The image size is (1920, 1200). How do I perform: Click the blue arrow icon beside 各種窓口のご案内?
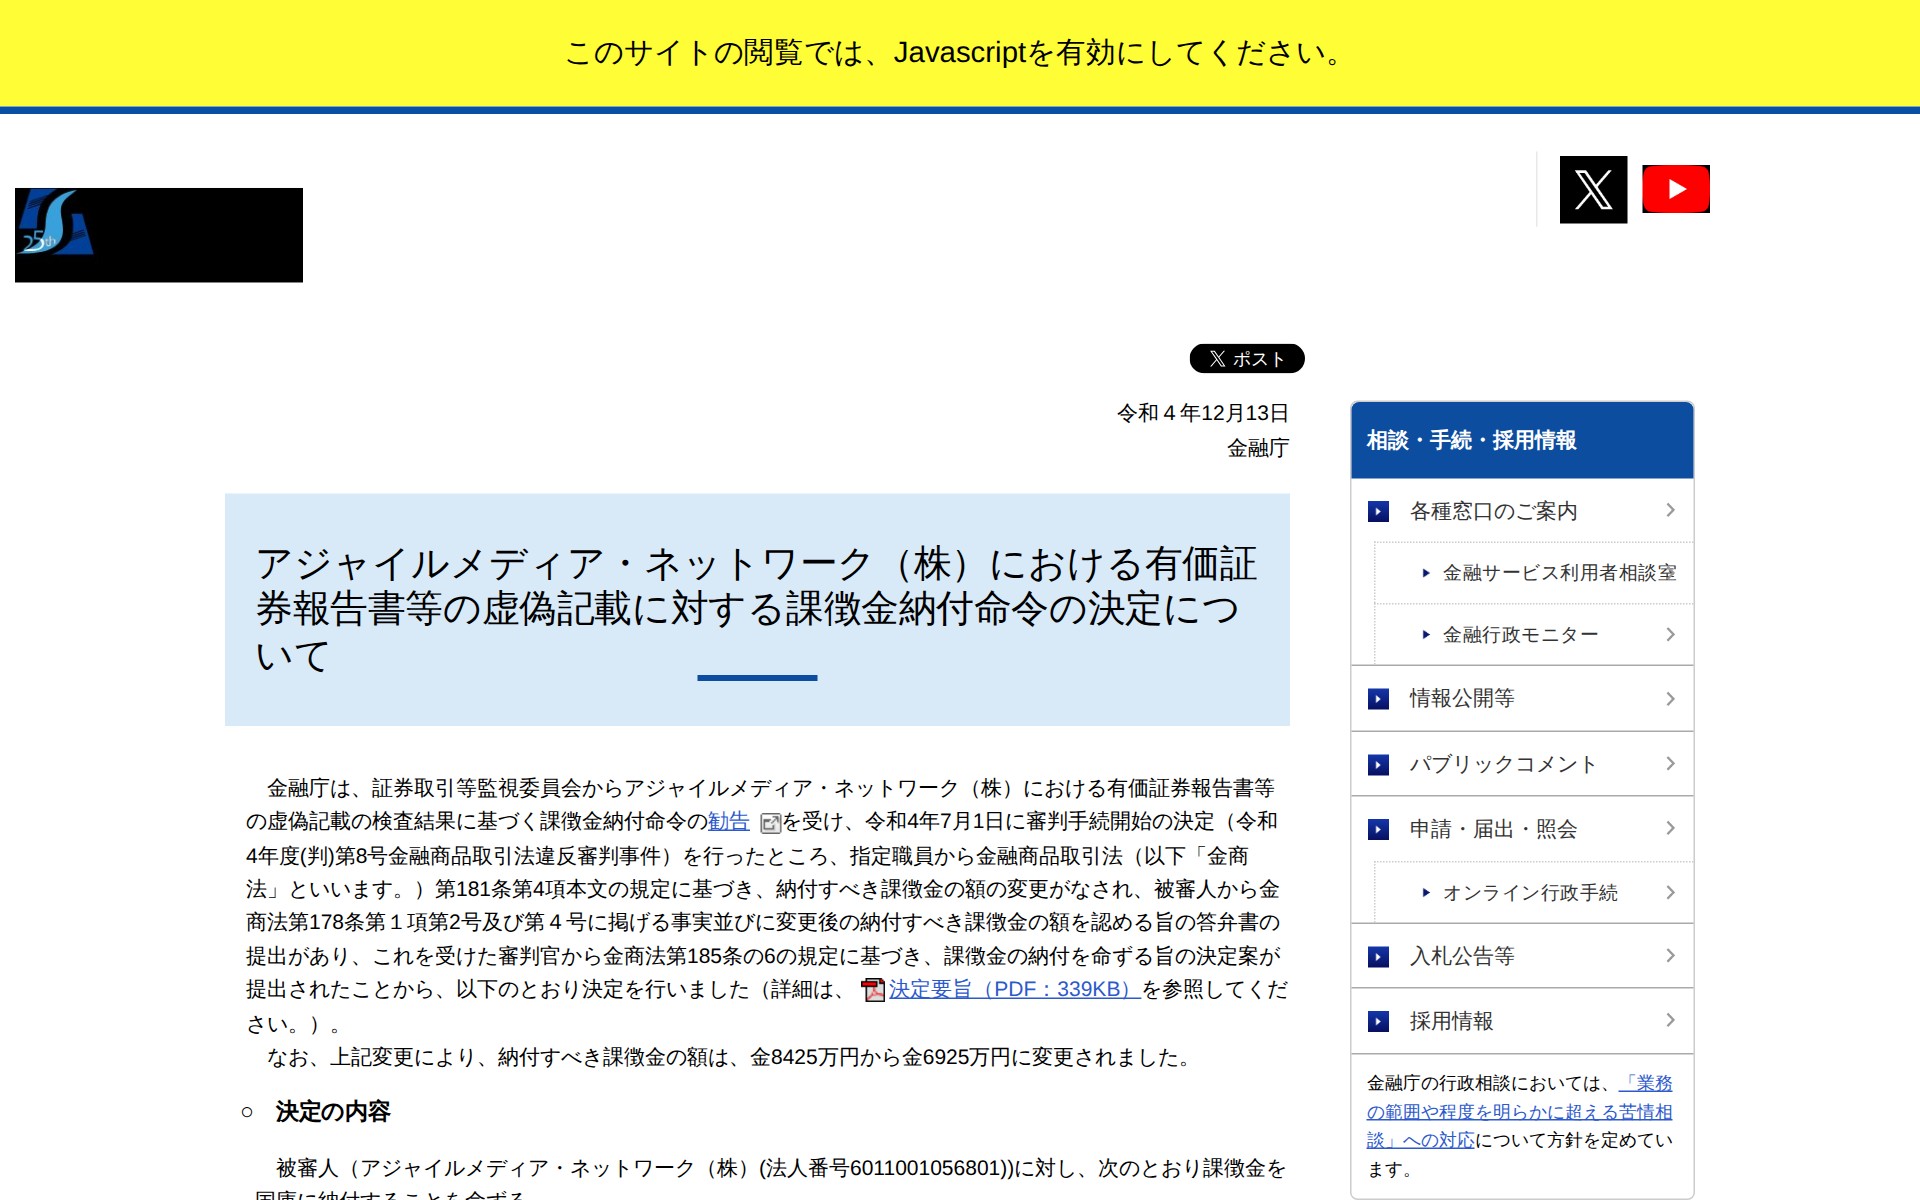pos(1378,512)
